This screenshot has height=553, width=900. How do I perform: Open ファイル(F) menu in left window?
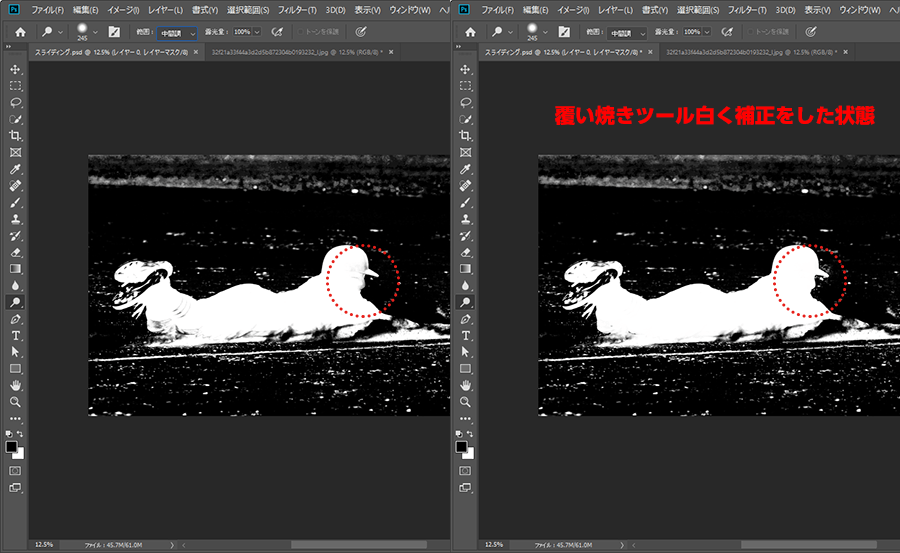[47, 10]
